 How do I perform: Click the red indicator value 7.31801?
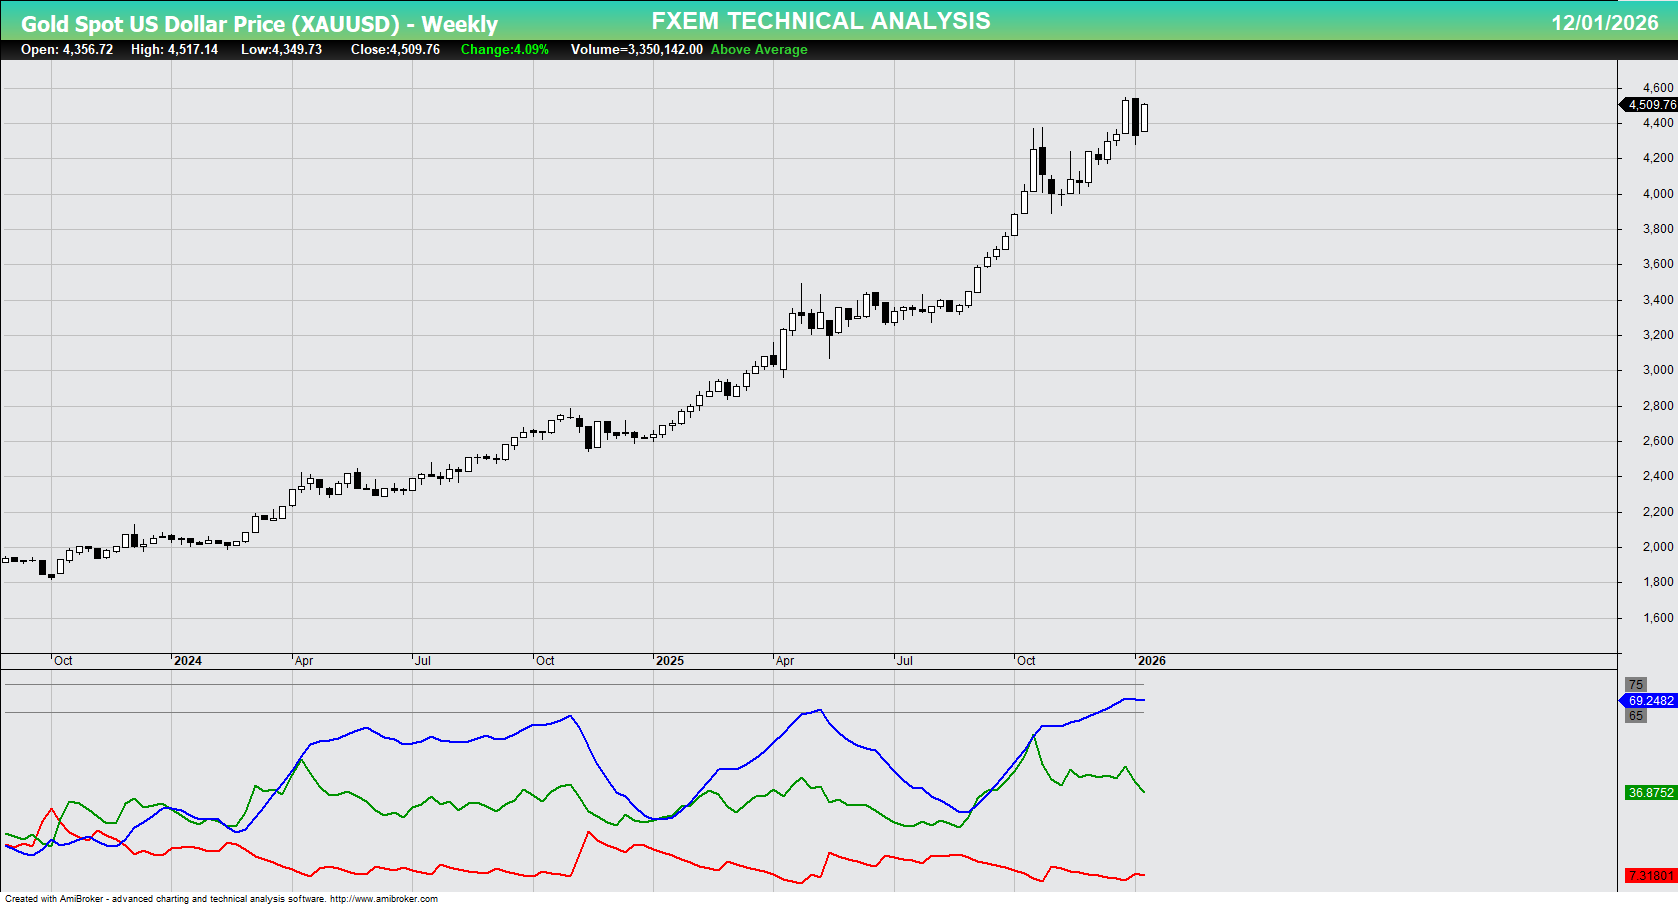click(1648, 873)
